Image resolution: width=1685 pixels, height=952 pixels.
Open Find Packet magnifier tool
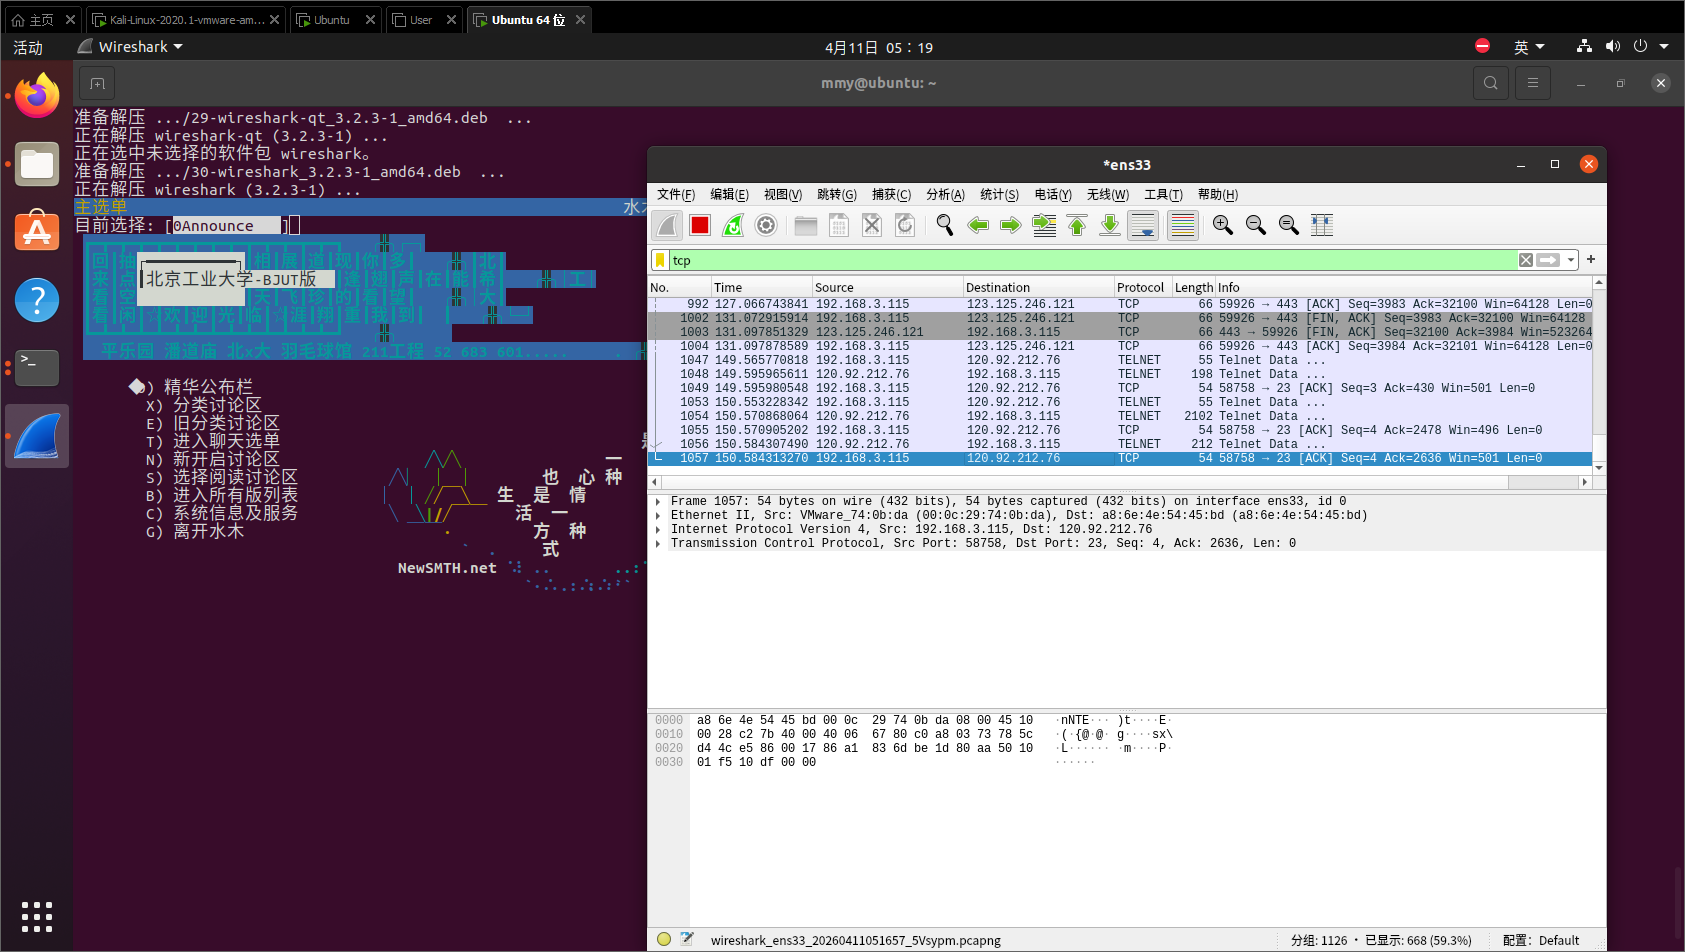click(x=945, y=225)
